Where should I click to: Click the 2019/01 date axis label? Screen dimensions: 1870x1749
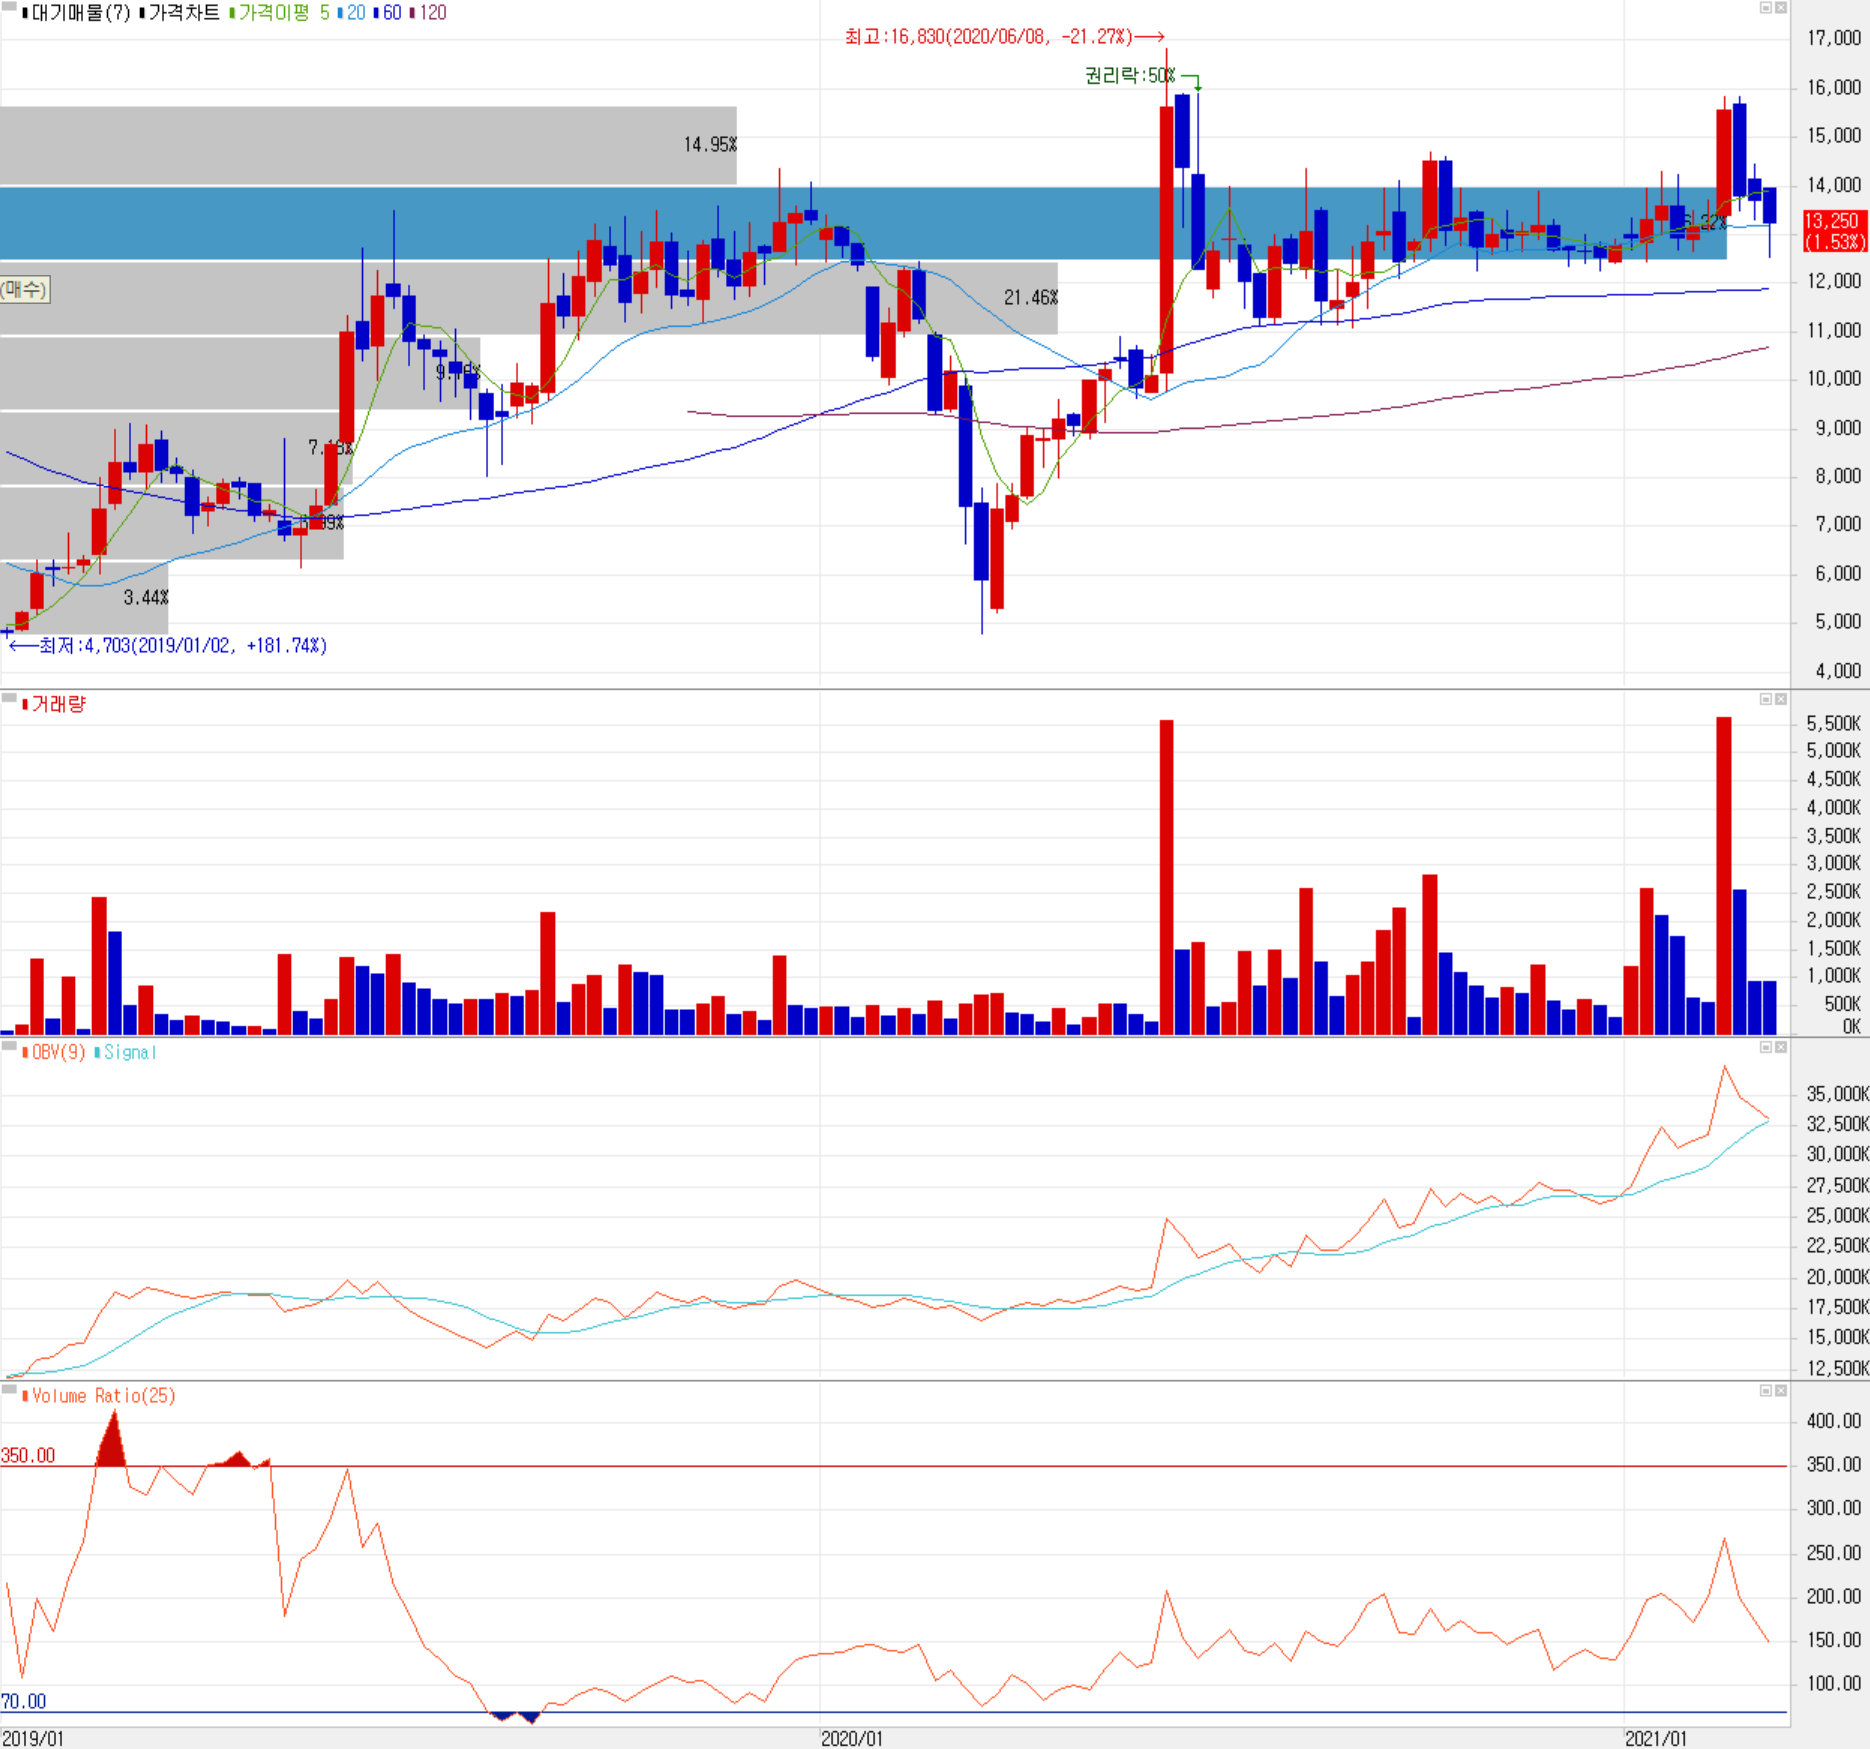tap(33, 1739)
